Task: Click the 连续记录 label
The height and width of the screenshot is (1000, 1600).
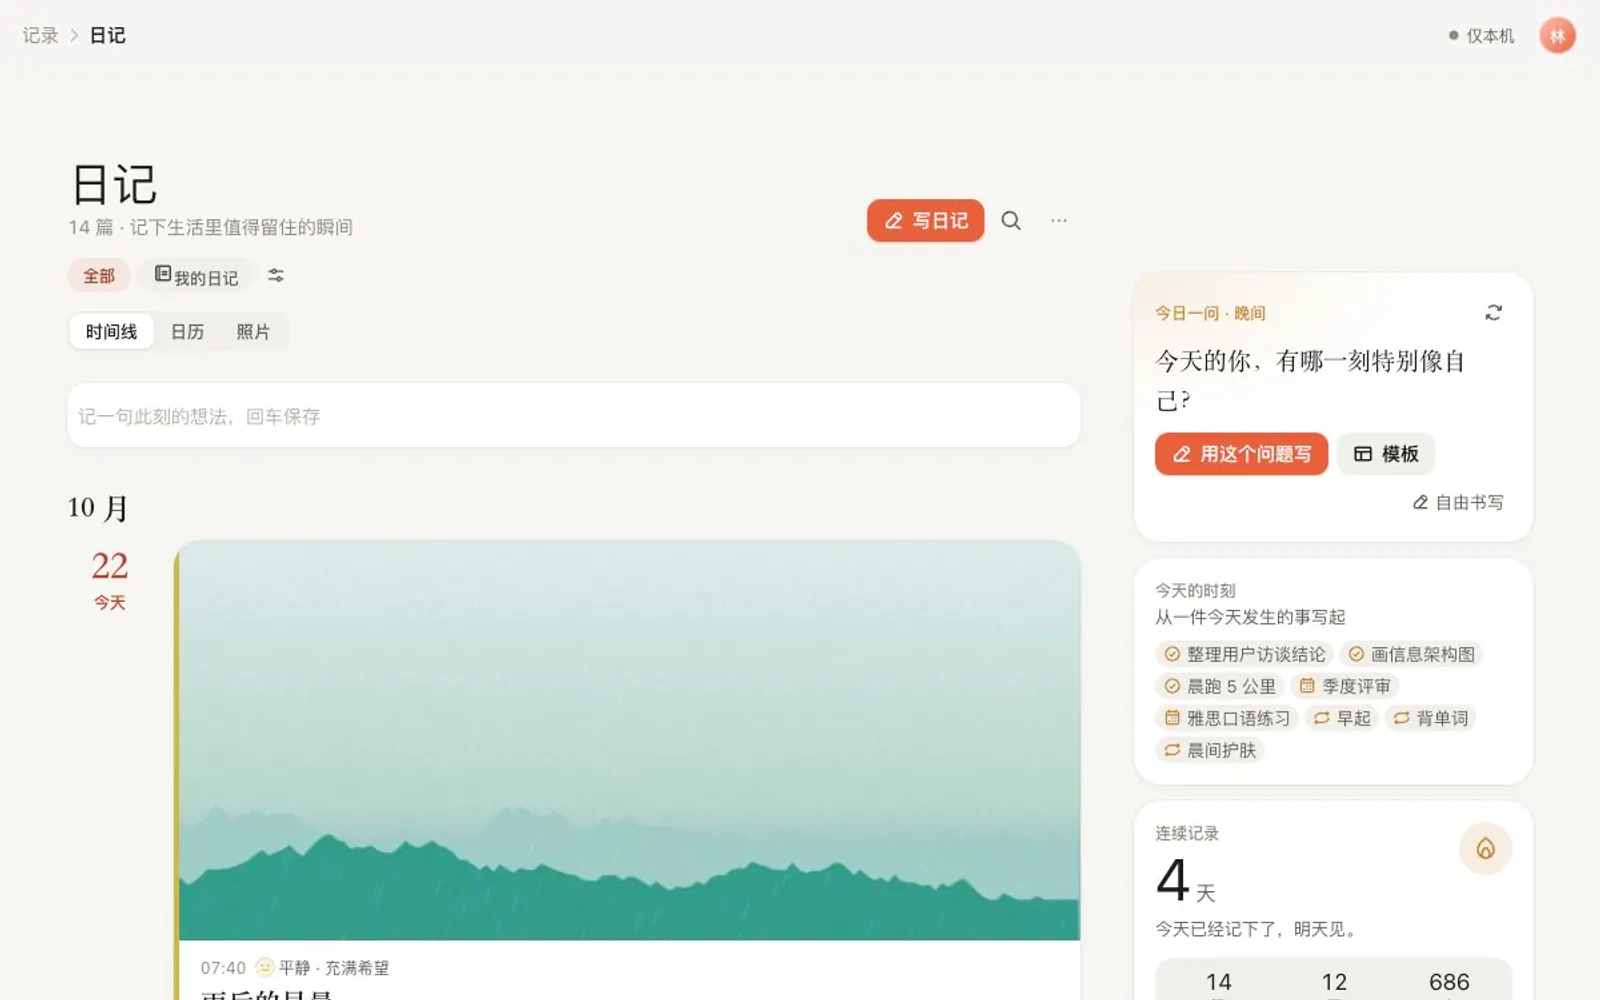Action: coord(1187,834)
